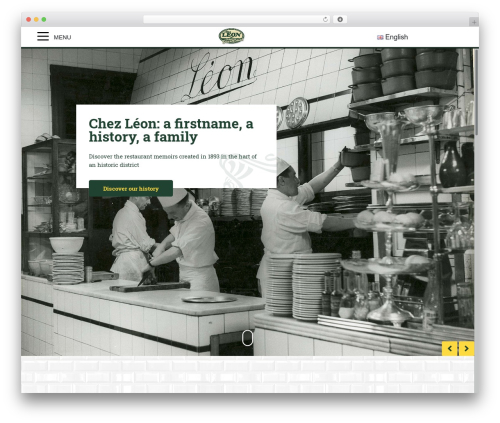This screenshot has height=423, width=500.
Task: Click the page vertical scrollbar
Action: pos(476,92)
